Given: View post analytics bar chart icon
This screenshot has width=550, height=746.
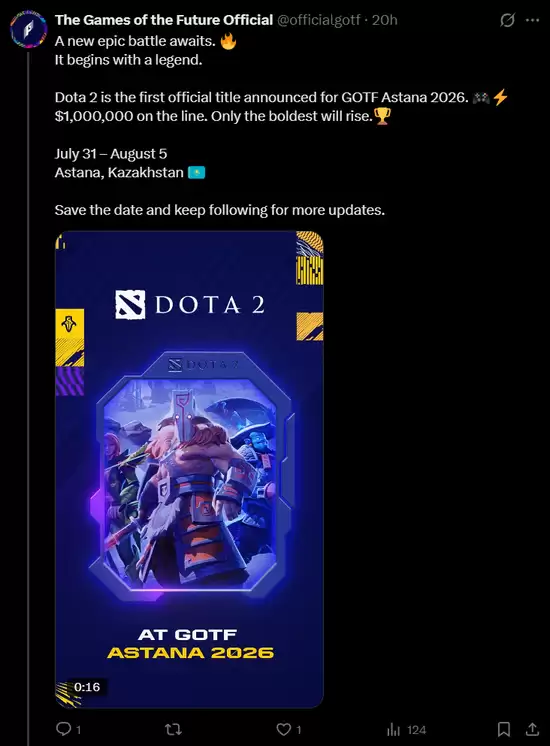Looking at the screenshot, I should tap(393, 729).
